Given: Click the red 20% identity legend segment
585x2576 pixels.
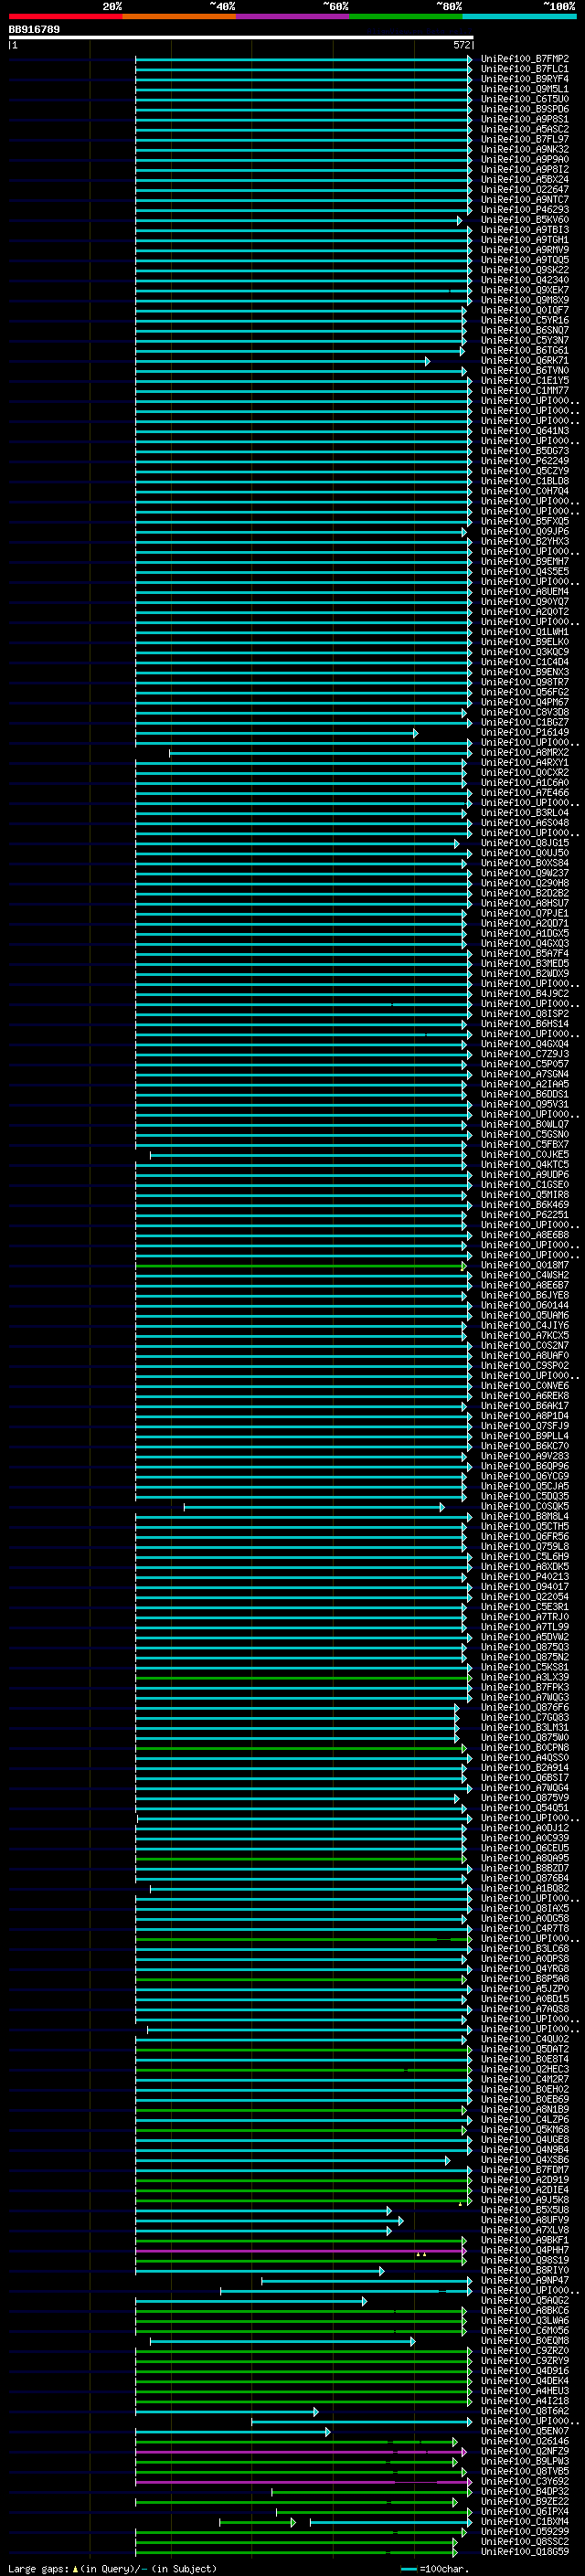Looking at the screenshot, I should tap(65, 16).
